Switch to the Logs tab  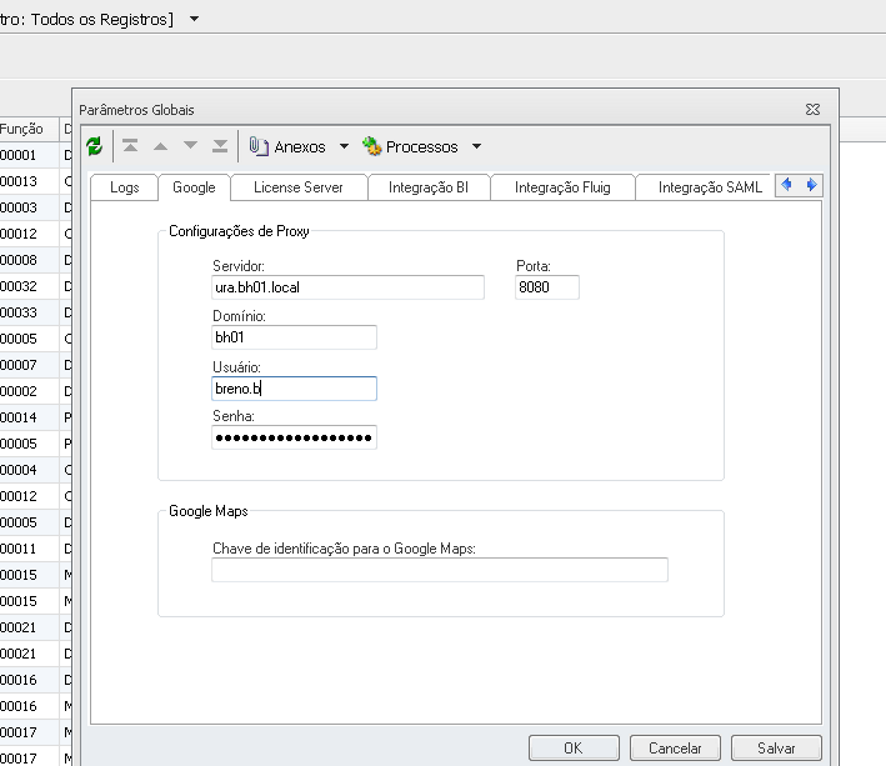tap(124, 187)
